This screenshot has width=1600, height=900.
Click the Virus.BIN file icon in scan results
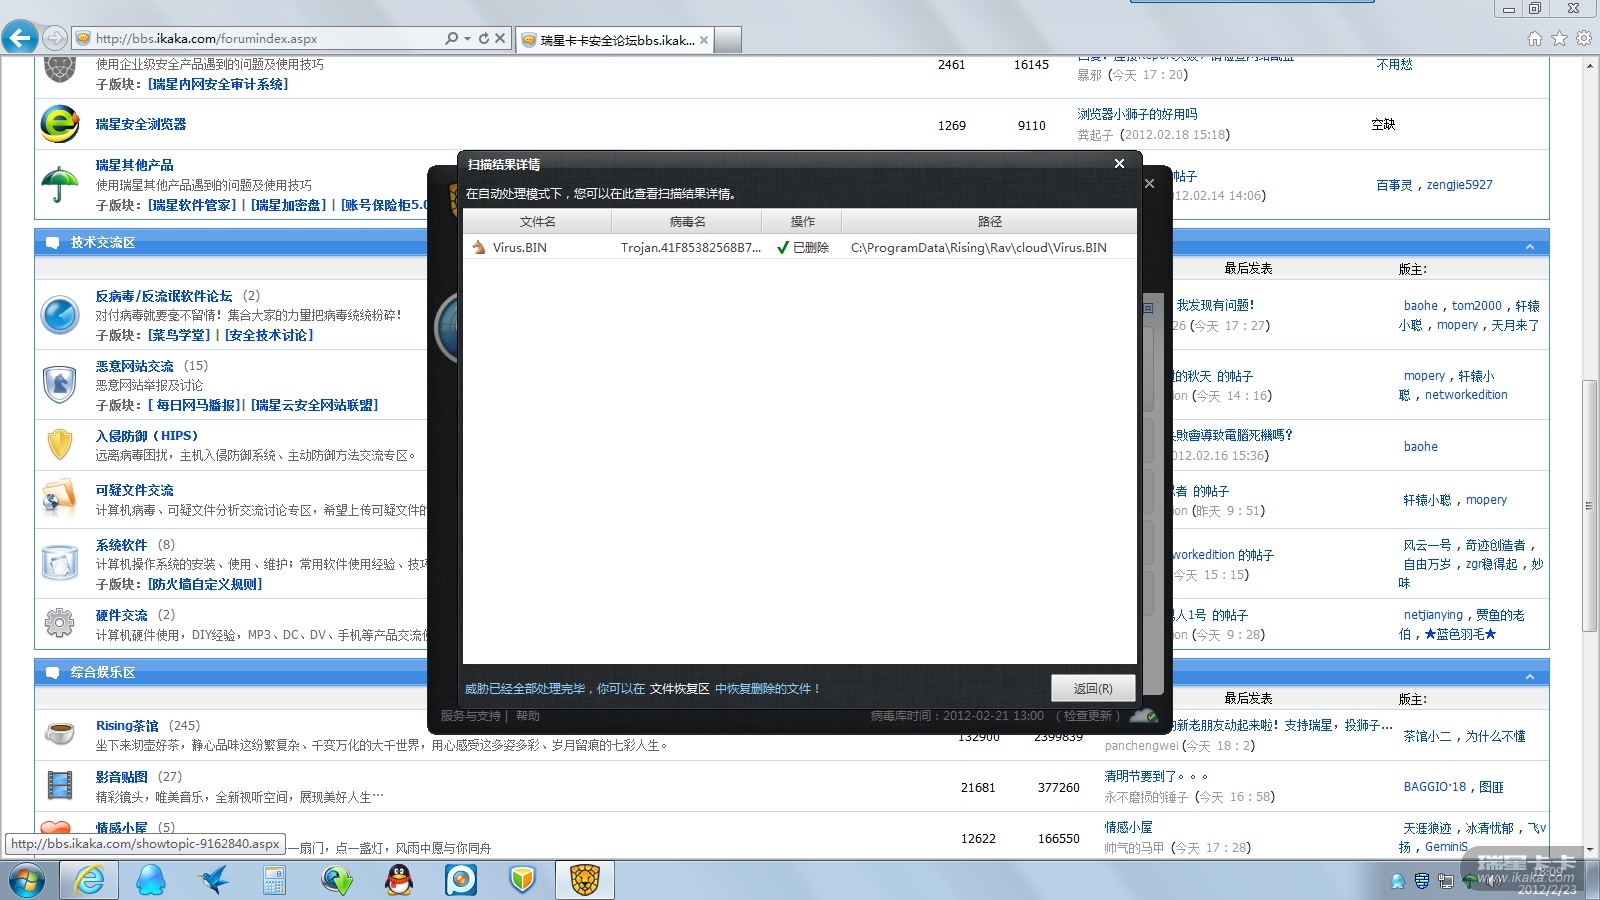point(479,247)
